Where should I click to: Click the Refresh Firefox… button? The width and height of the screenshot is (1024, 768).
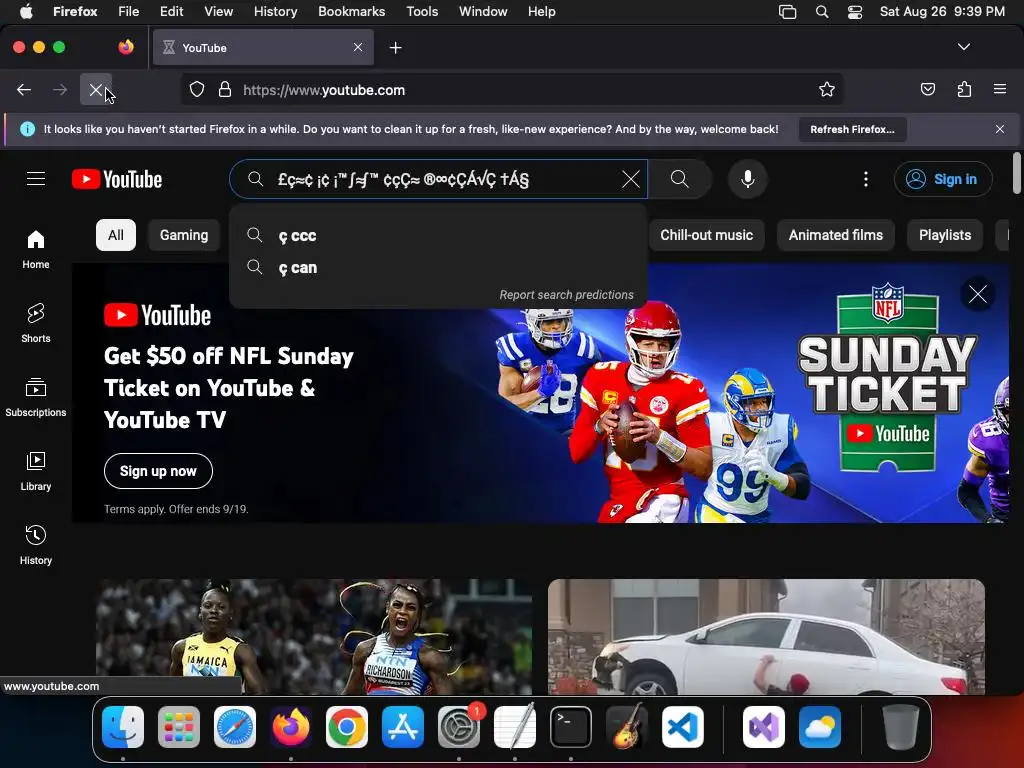click(852, 129)
